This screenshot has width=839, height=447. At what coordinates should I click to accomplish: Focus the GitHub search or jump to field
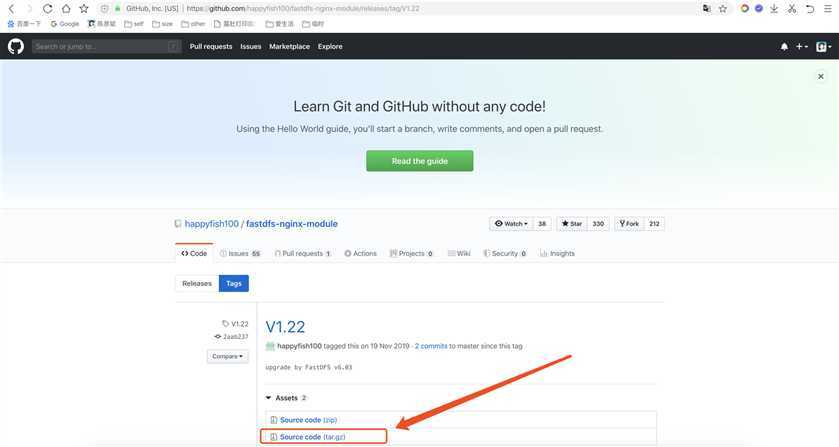106,47
